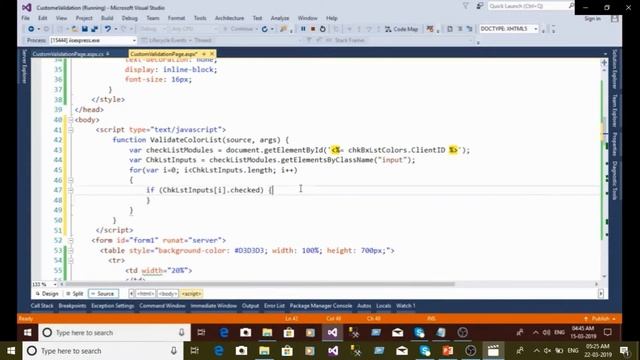Collapse the if block on line 47
This screenshot has height=360, width=640.
coord(70,190)
